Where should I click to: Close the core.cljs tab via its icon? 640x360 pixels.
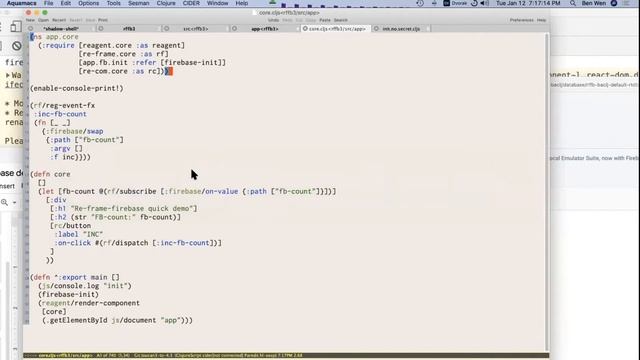coord(305,29)
